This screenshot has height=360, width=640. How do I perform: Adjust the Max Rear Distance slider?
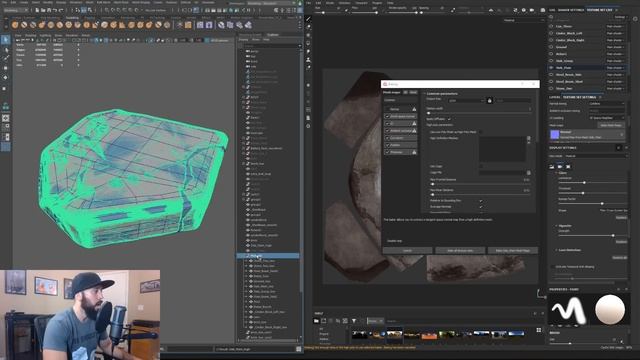pyautogui.click(x=480, y=195)
